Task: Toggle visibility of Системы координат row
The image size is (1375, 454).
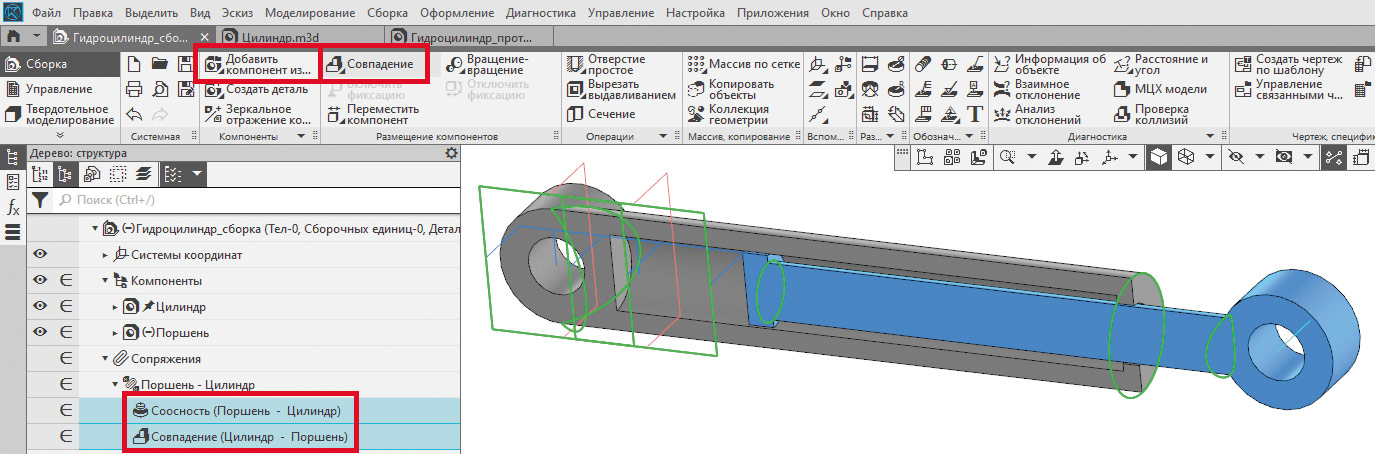Action: click(x=40, y=255)
